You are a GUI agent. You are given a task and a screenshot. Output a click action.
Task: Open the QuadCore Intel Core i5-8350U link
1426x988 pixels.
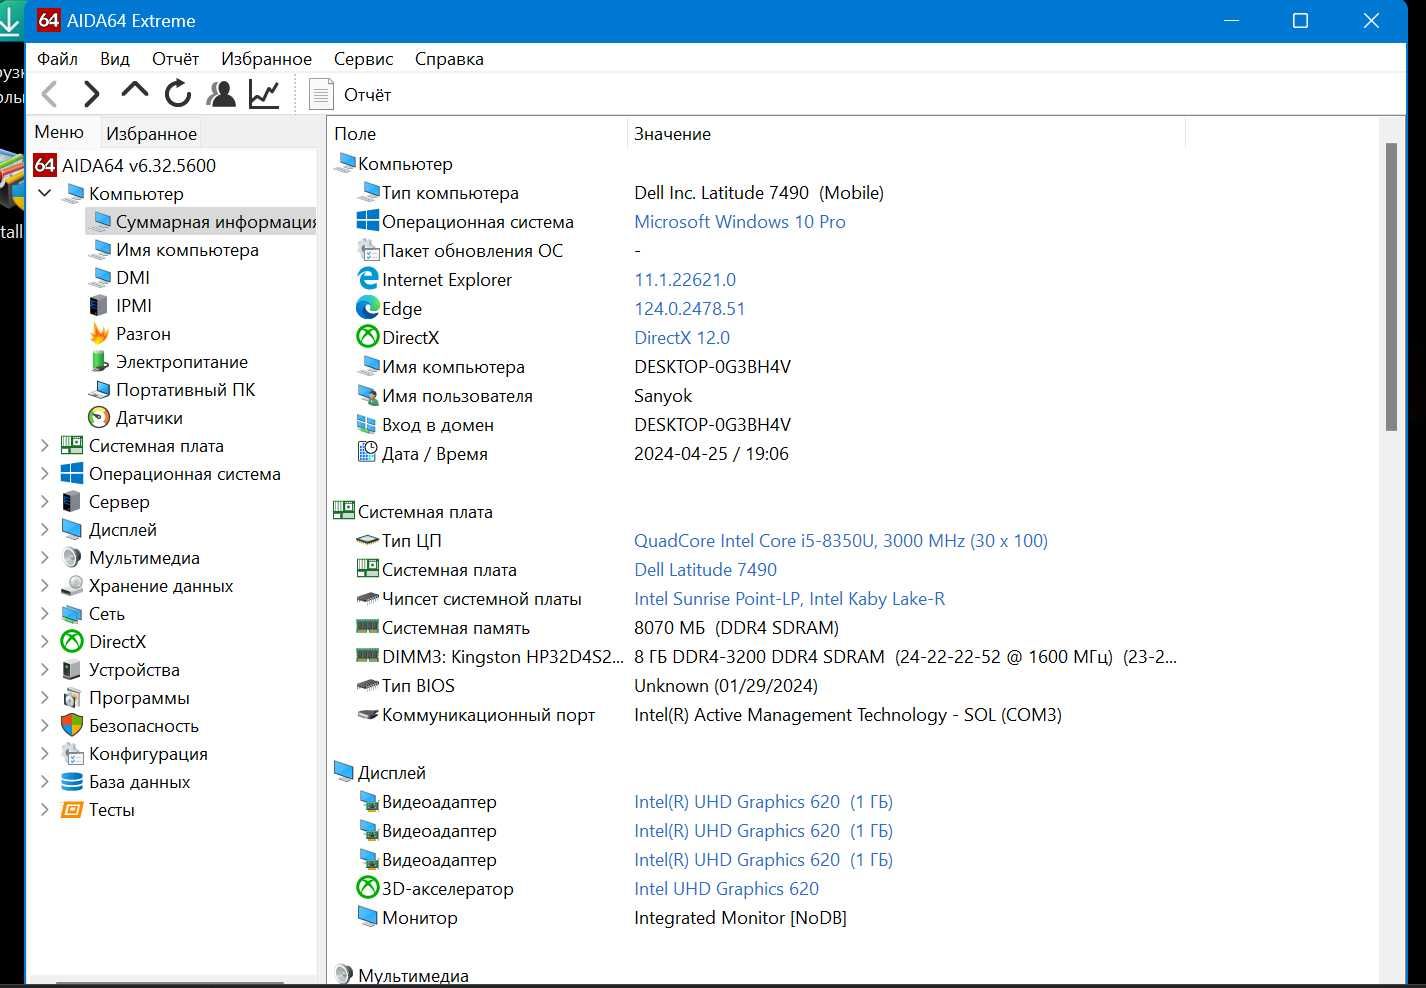[841, 540]
